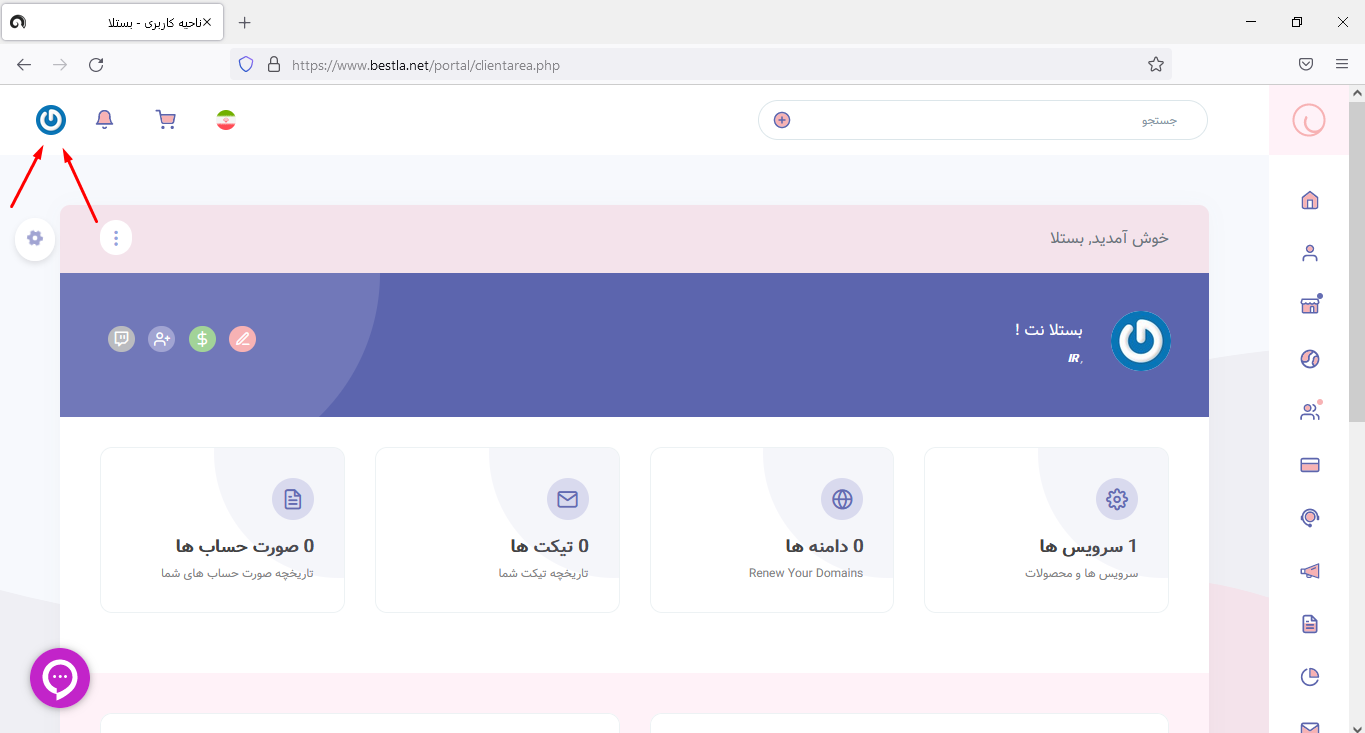Screen dimensions: 1365x733
Task: Click the plus icon in search box
Action: [782, 120]
